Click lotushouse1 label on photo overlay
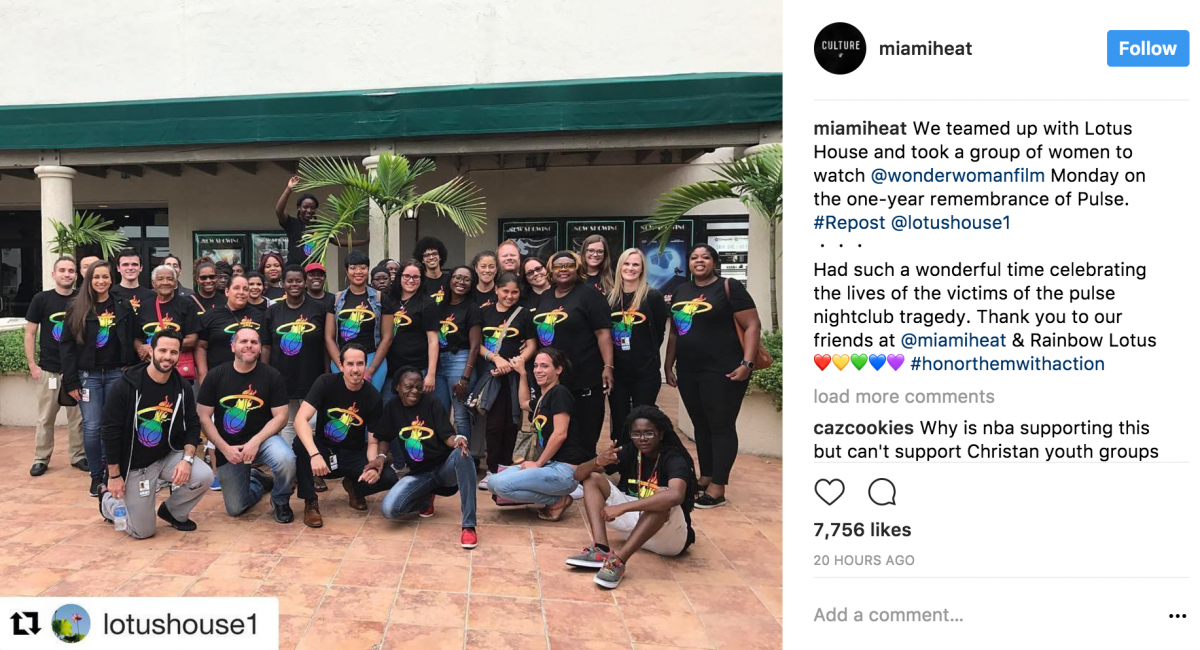This screenshot has width=1200, height=650. tap(181, 625)
